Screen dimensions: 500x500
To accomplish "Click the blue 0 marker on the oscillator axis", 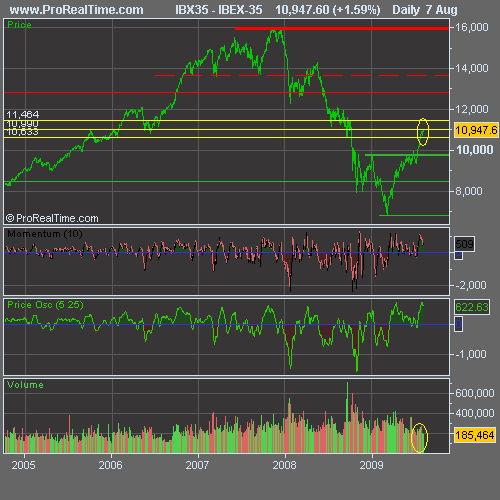I will [x=459, y=324].
